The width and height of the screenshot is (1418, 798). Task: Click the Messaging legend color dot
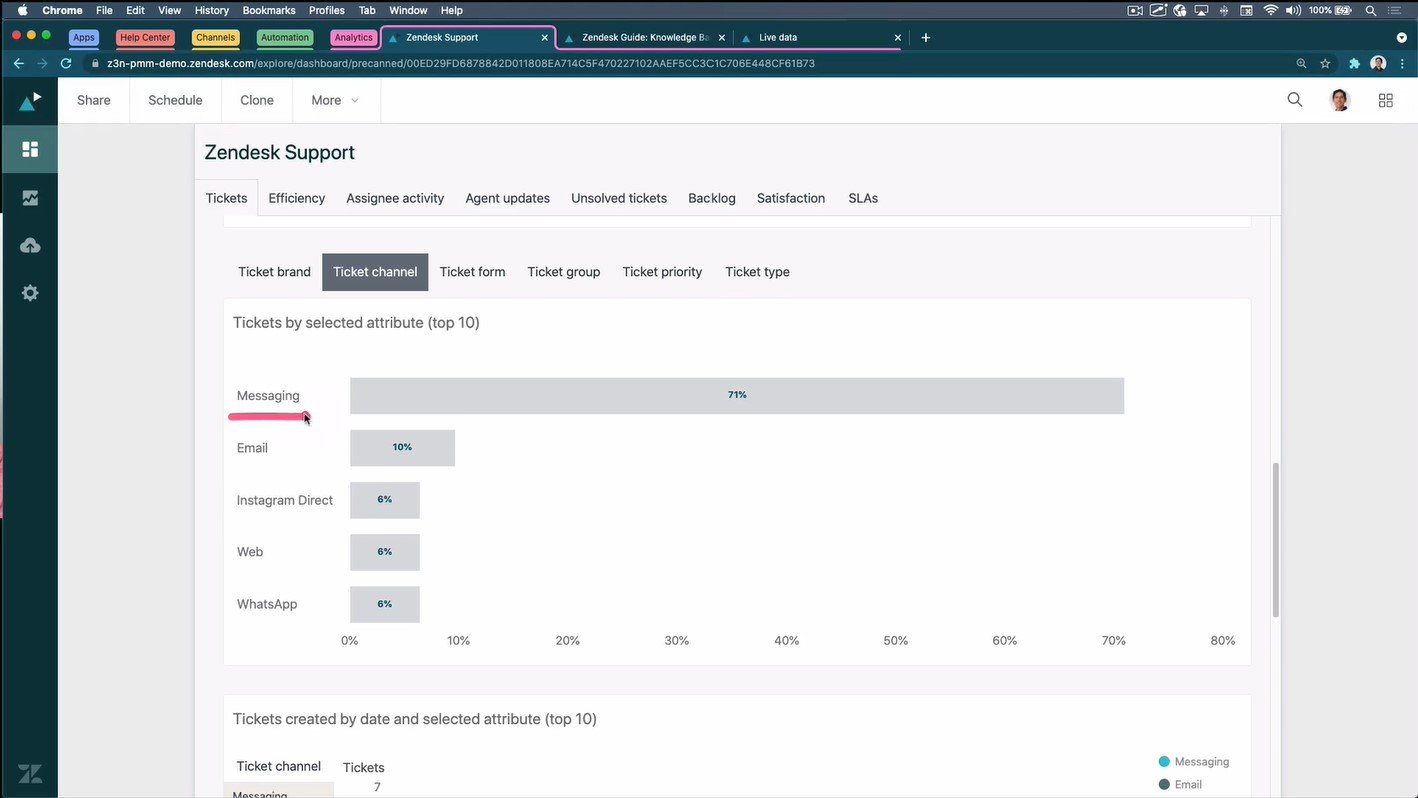click(x=1164, y=762)
